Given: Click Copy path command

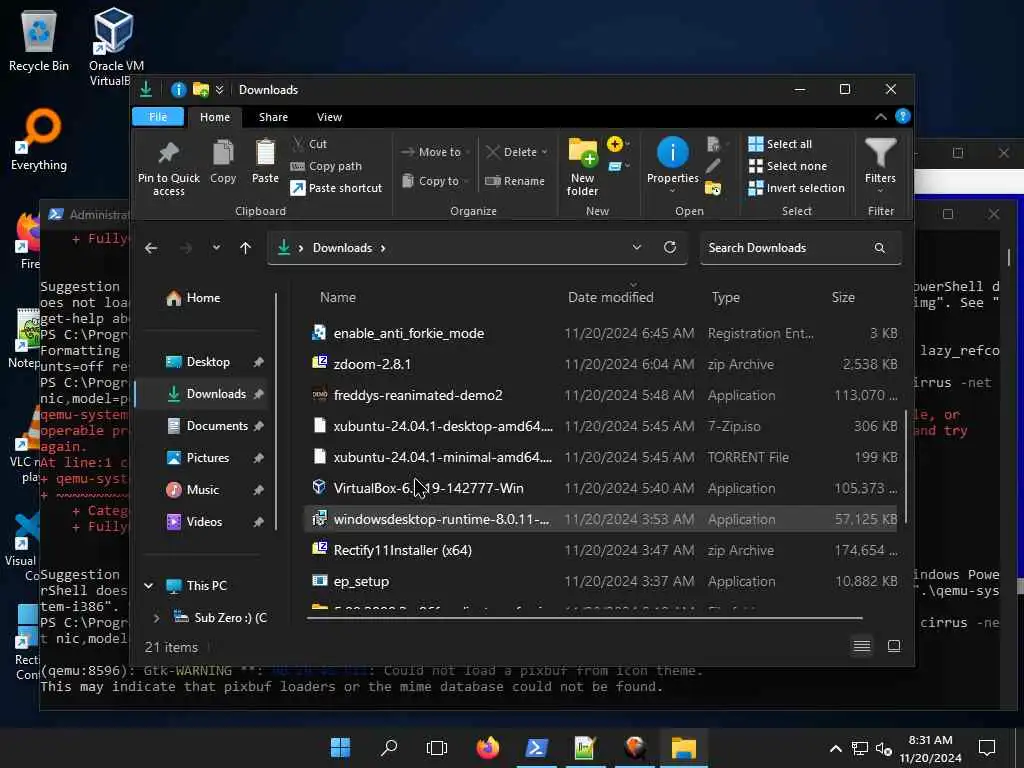Looking at the screenshot, I should (x=326, y=166).
